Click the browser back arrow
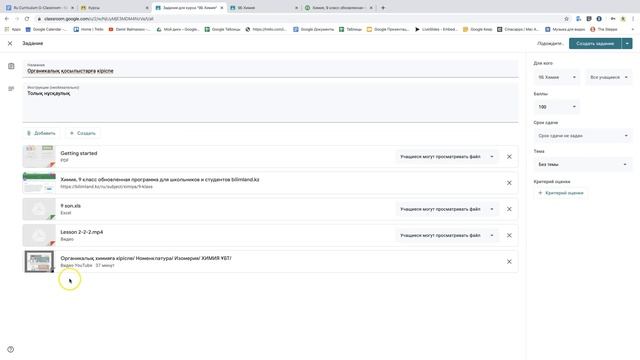The width and height of the screenshot is (640, 360). (x=7, y=19)
